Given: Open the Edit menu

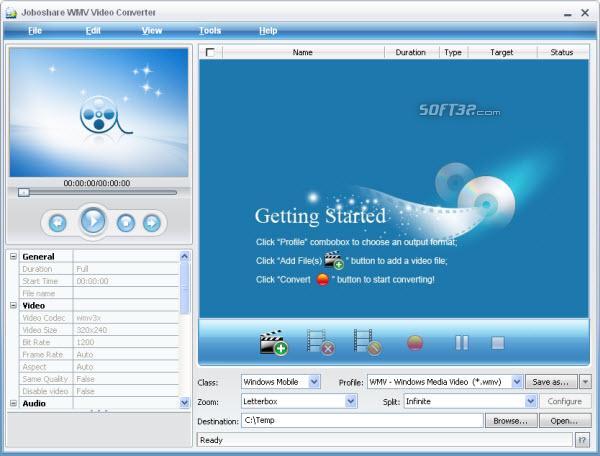Looking at the screenshot, I should [93, 31].
